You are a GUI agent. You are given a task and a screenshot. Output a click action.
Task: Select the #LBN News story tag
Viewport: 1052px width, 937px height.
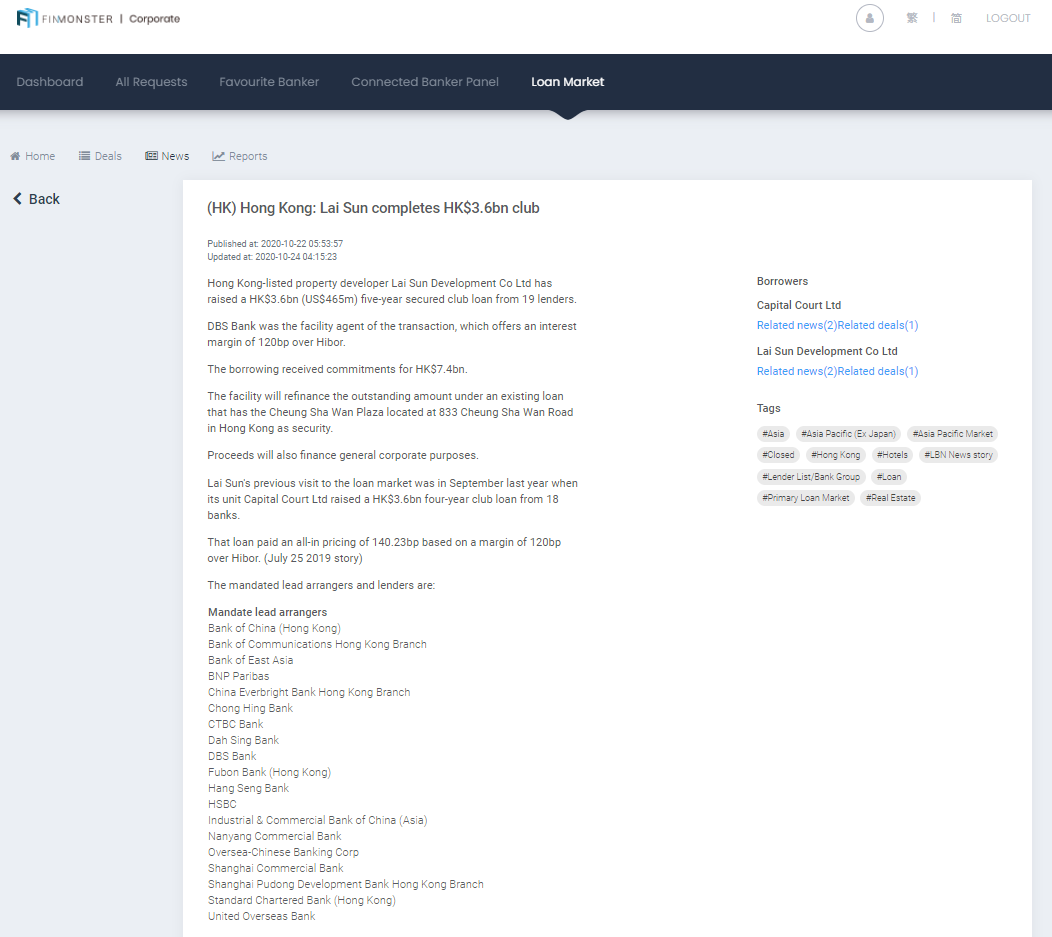958,455
